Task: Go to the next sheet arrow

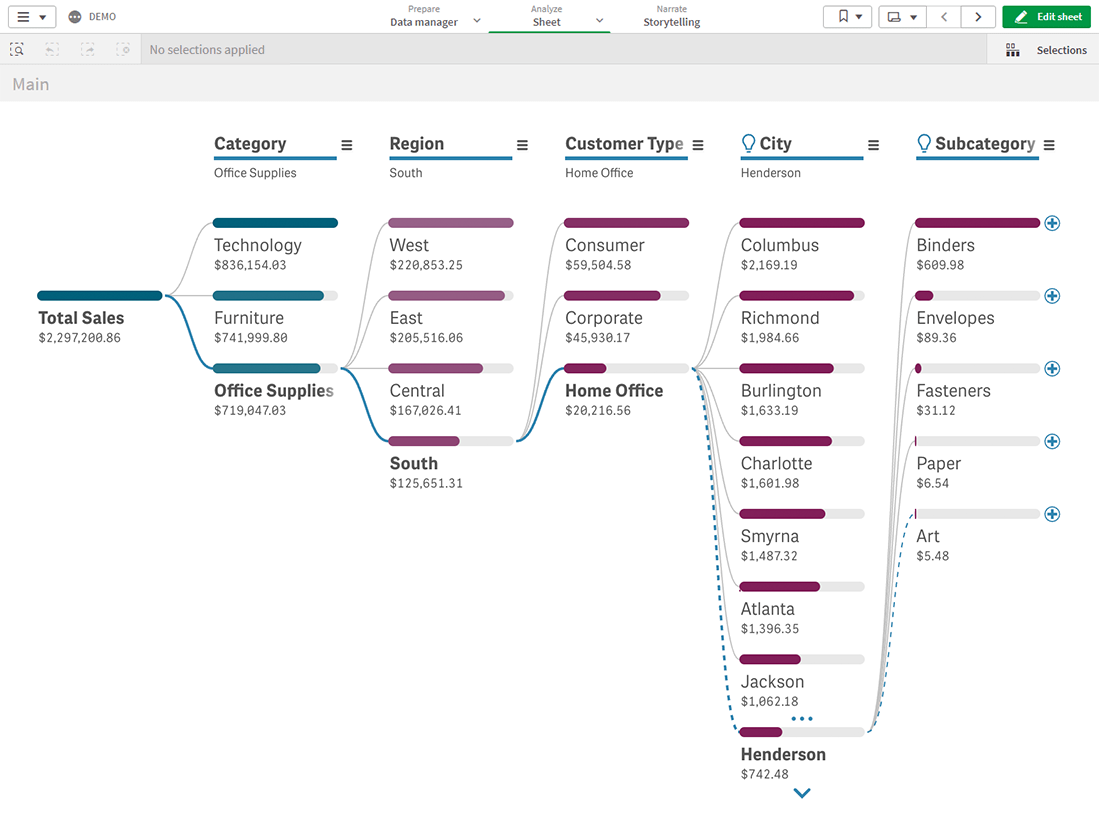Action: point(978,17)
